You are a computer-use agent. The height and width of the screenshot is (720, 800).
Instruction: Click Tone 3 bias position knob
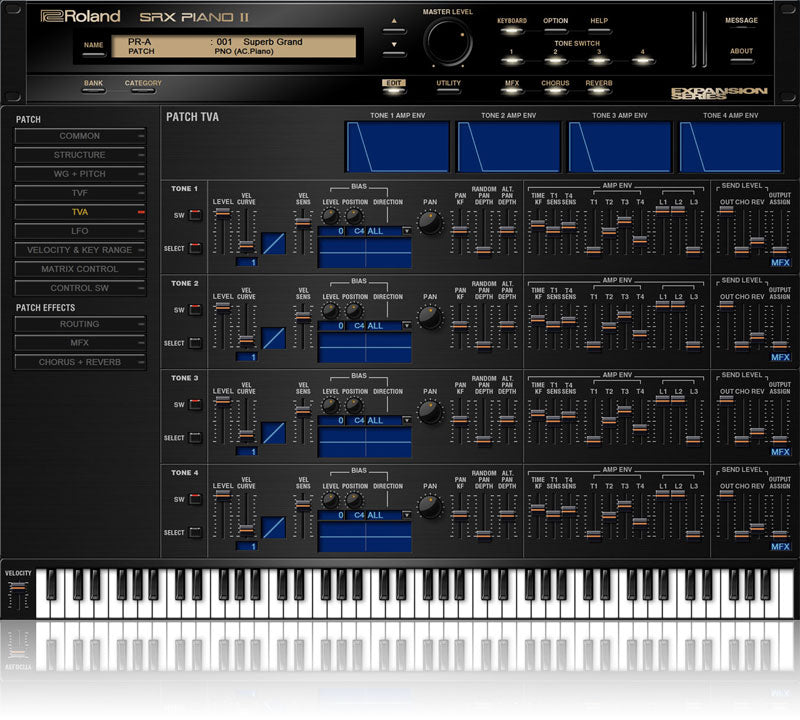354,406
